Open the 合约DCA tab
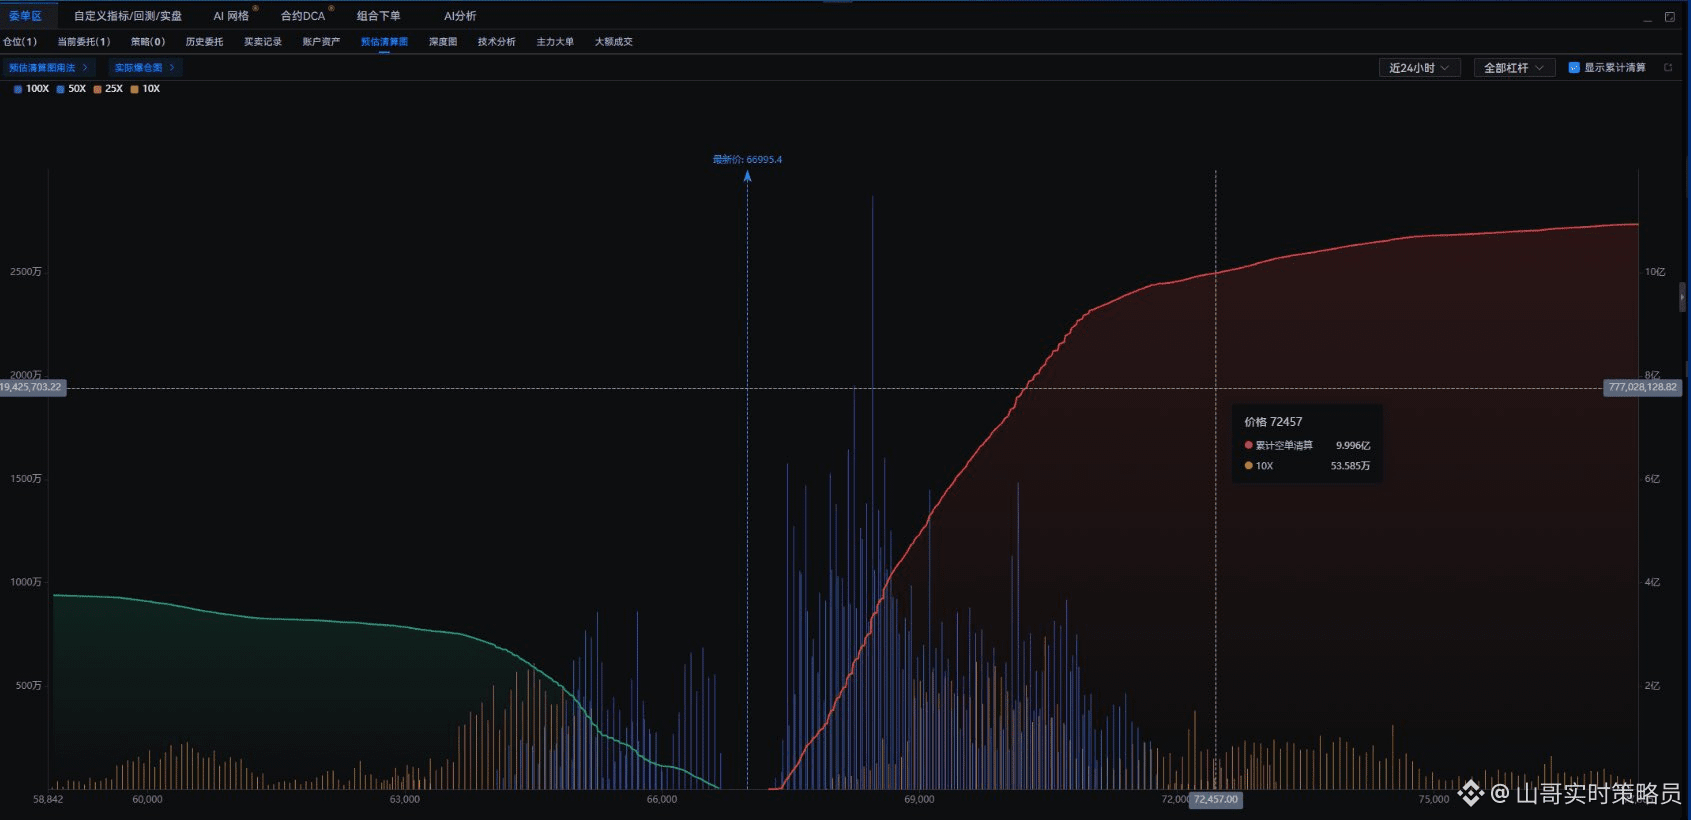This screenshot has height=820, width=1691. coord(303,16)
